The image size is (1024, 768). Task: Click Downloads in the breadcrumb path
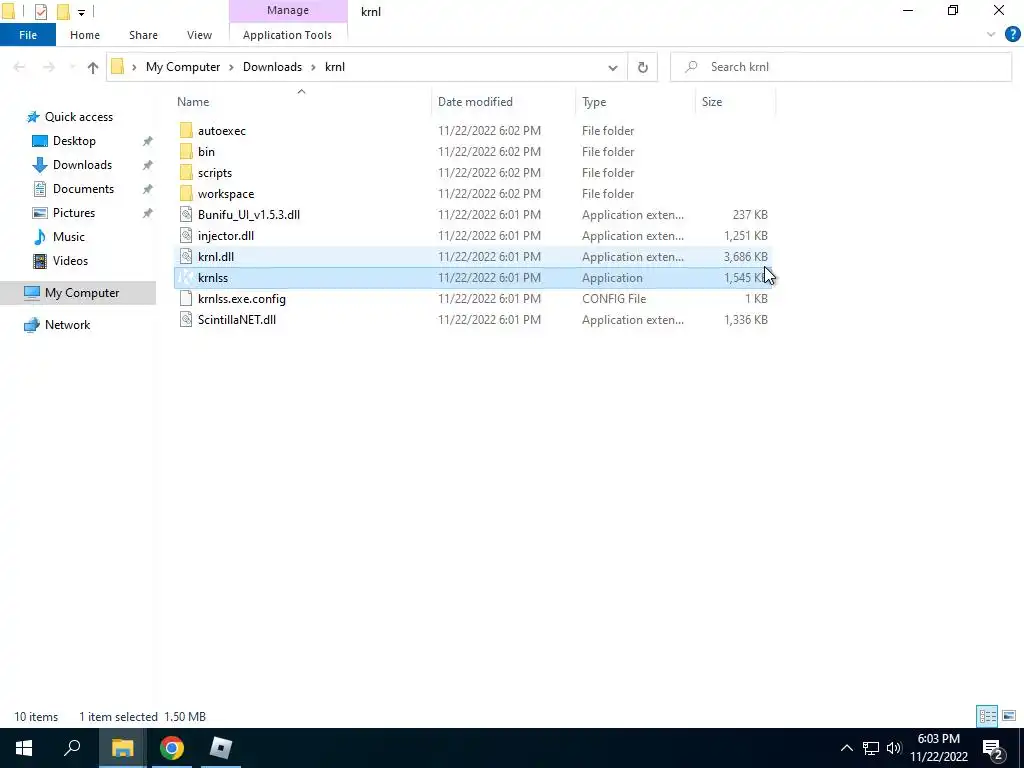coord(272,67)
